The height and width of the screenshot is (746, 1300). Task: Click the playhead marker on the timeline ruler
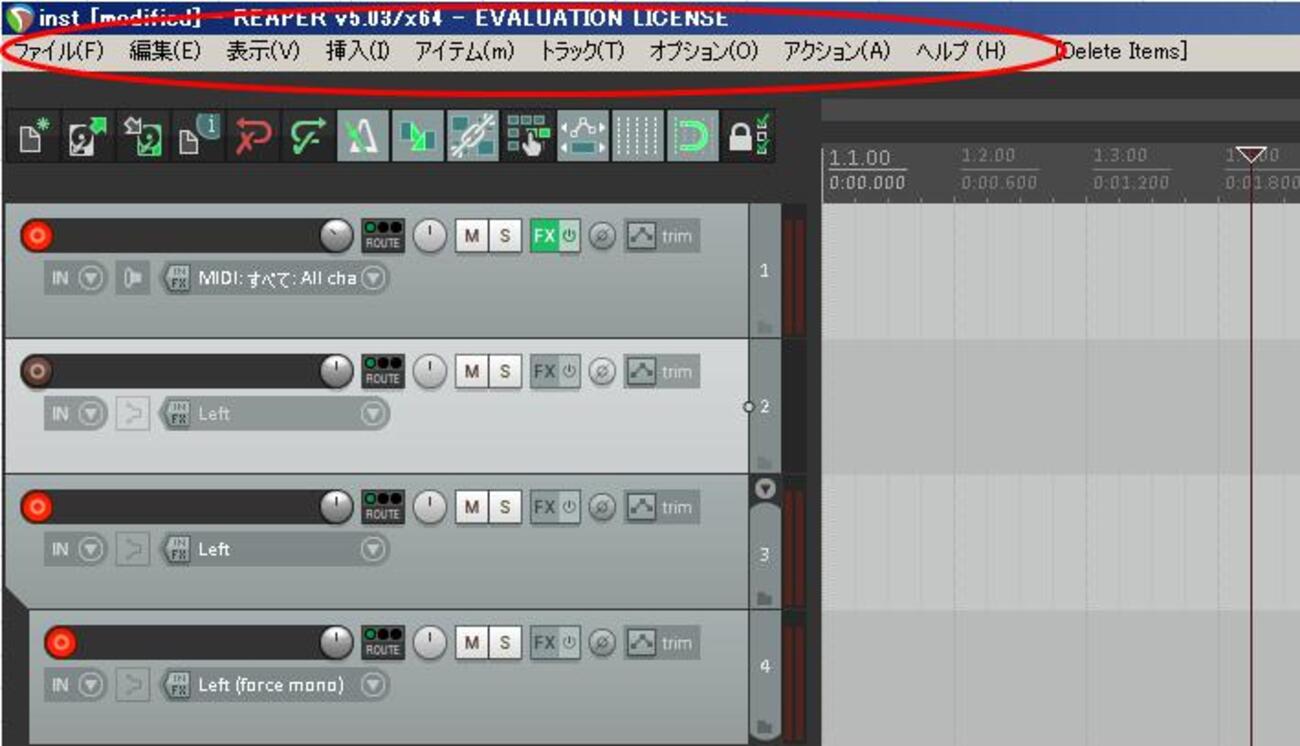point(1251,154)
